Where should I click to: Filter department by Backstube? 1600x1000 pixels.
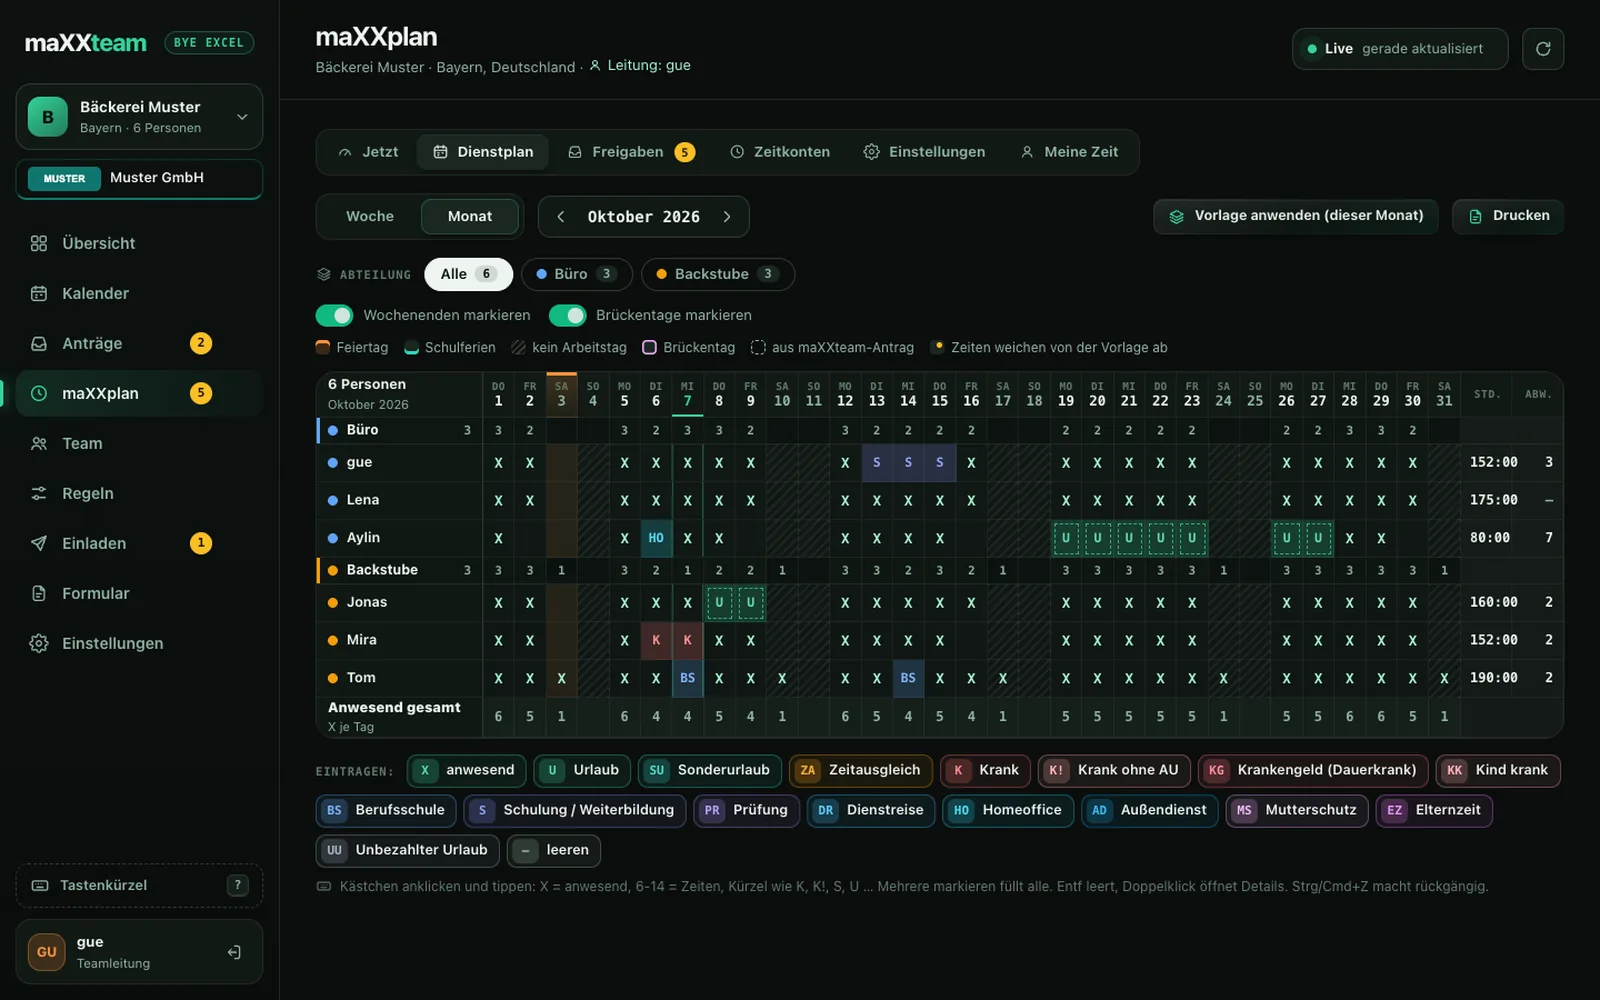coord(718,274)
